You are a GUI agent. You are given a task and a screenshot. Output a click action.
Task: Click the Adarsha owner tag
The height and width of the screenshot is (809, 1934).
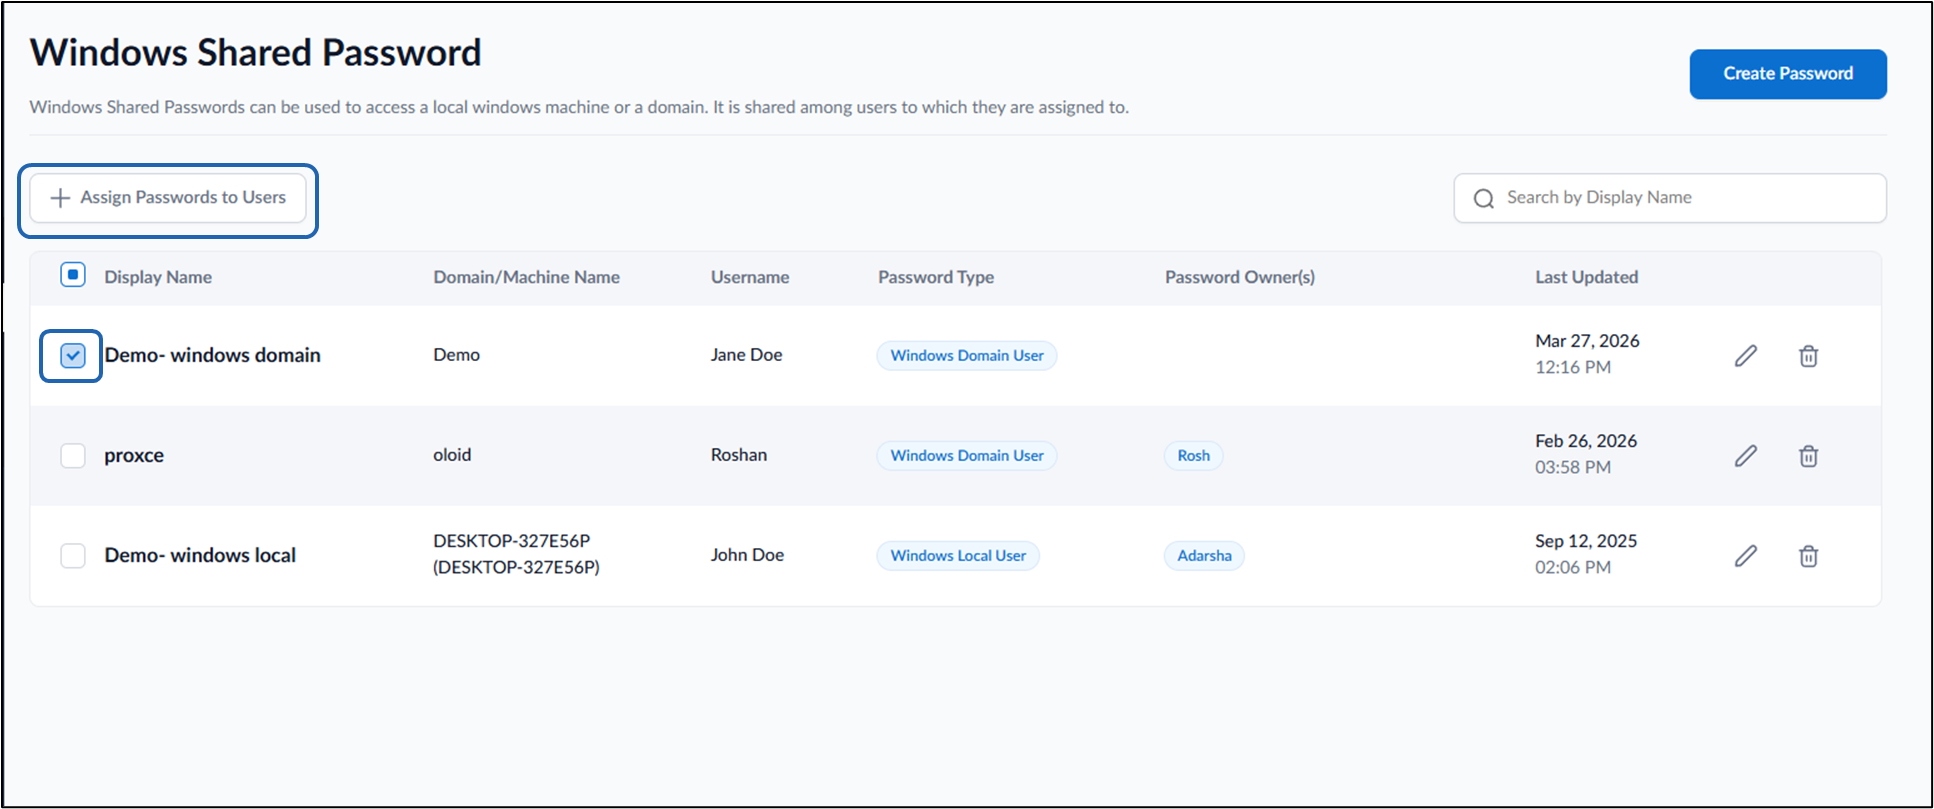[1204, 556]
